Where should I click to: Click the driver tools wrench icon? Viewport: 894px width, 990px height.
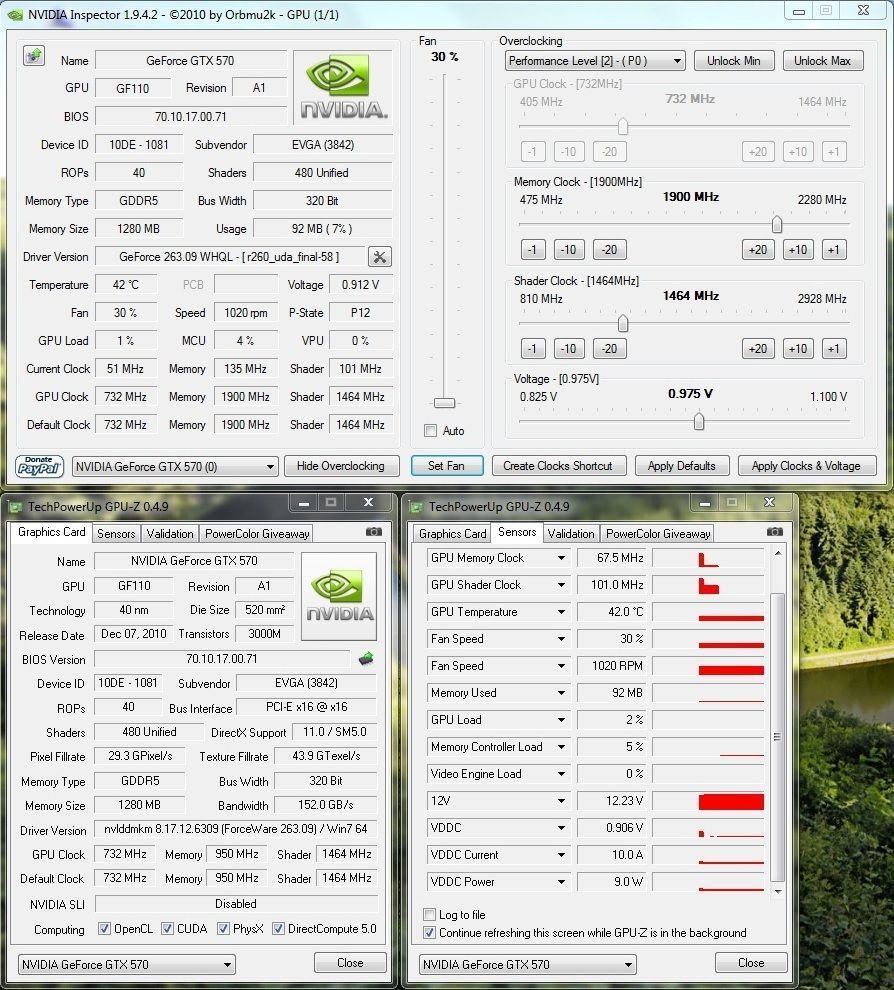coord(379,257)
